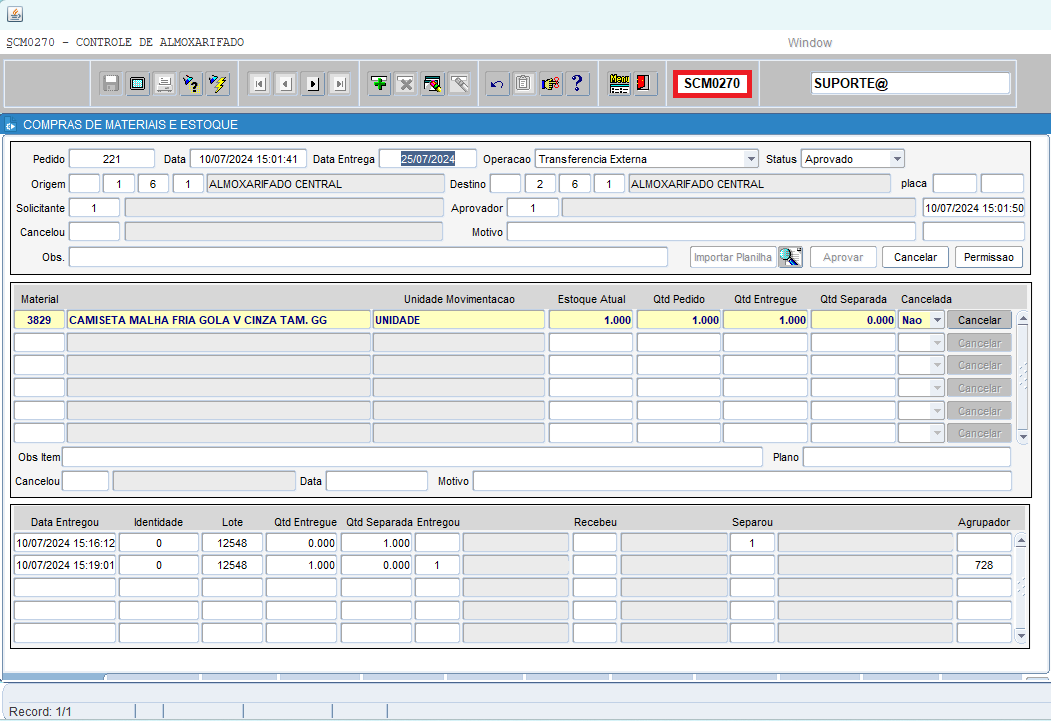
Task: Go to first record arrow icon
Action: coord(259,84)
